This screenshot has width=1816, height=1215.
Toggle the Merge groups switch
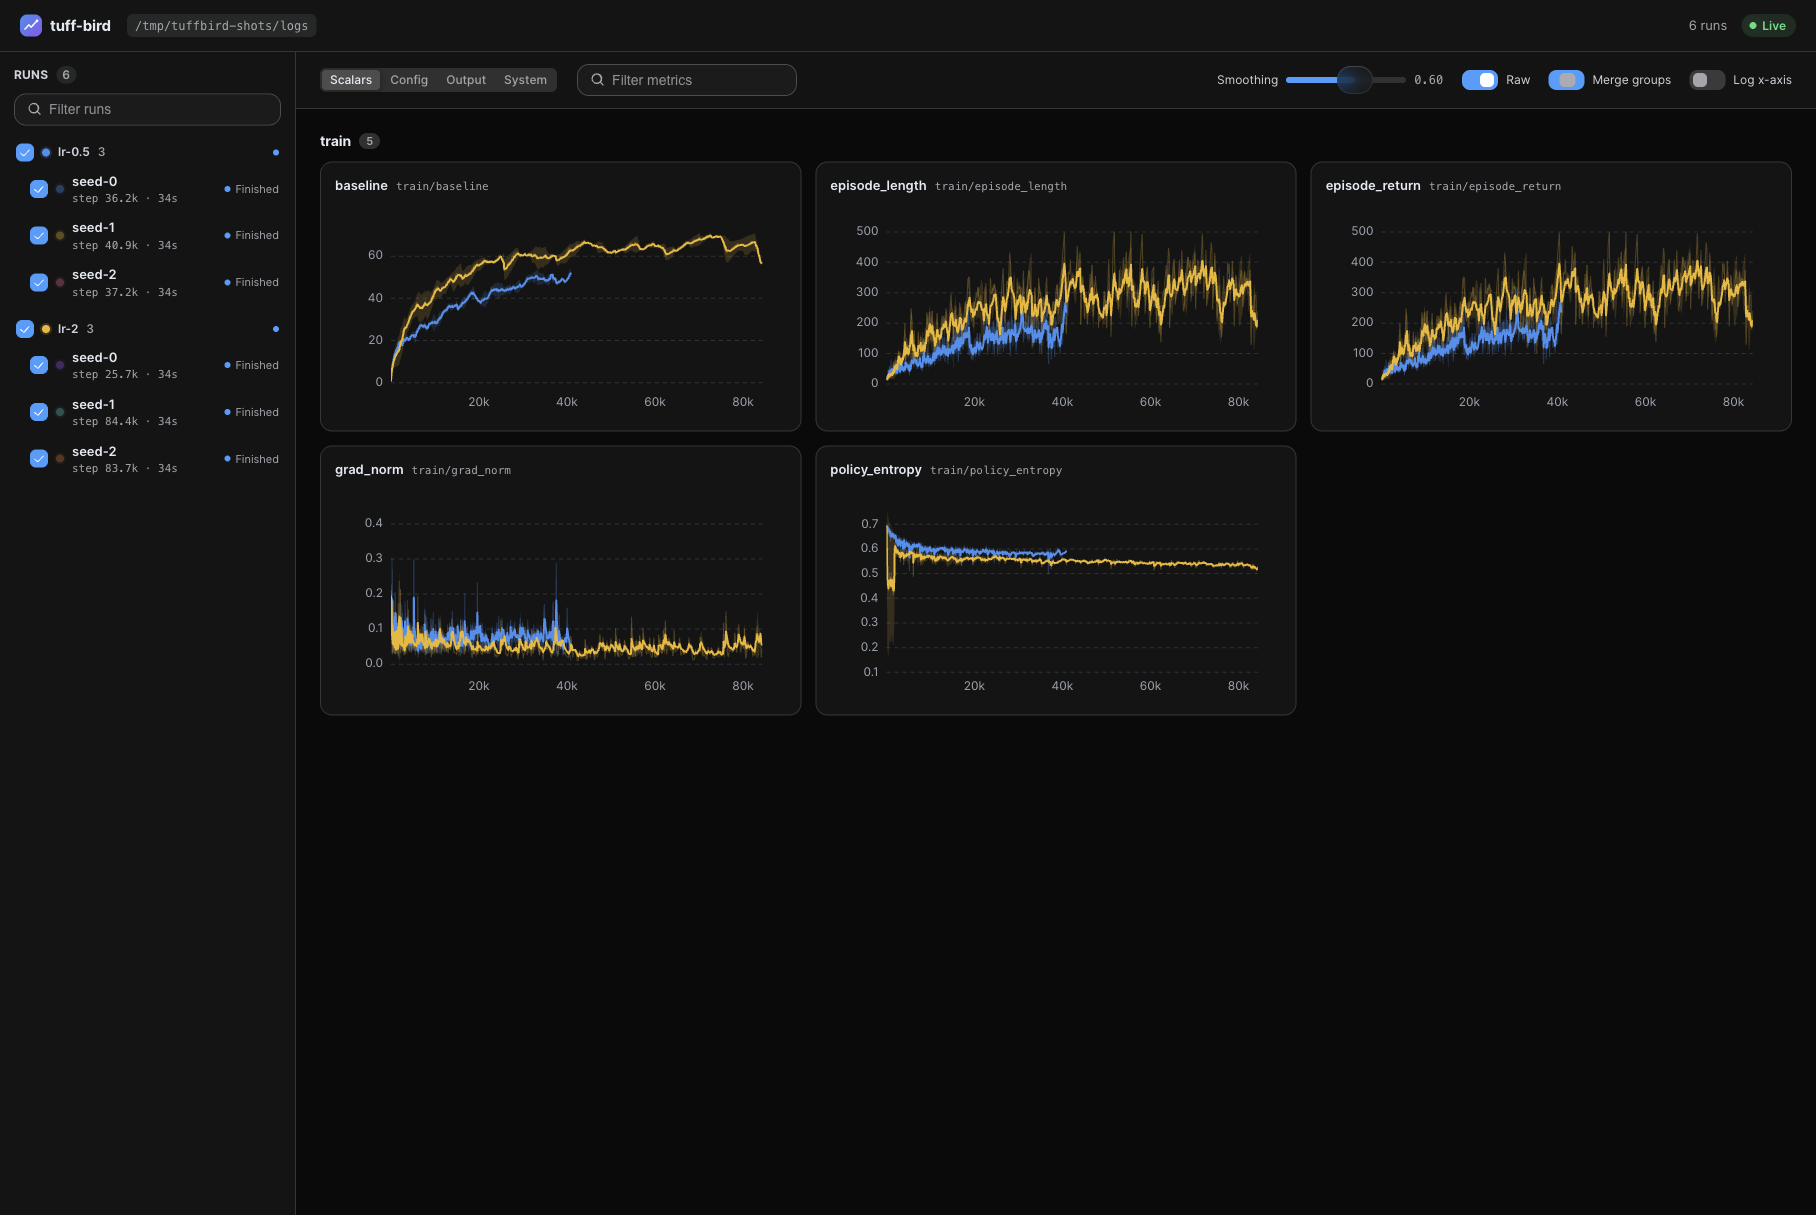[x=1566, y=80]
